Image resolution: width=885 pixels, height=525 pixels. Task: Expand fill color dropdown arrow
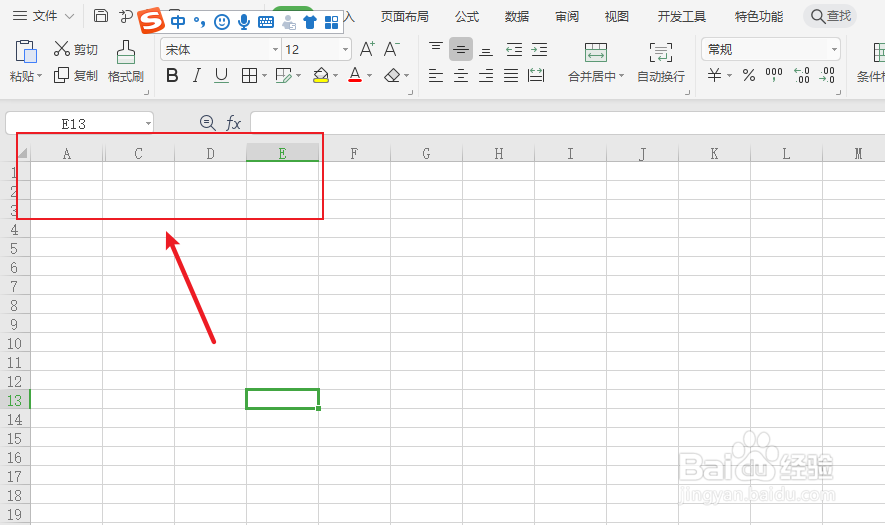point(335,76)
